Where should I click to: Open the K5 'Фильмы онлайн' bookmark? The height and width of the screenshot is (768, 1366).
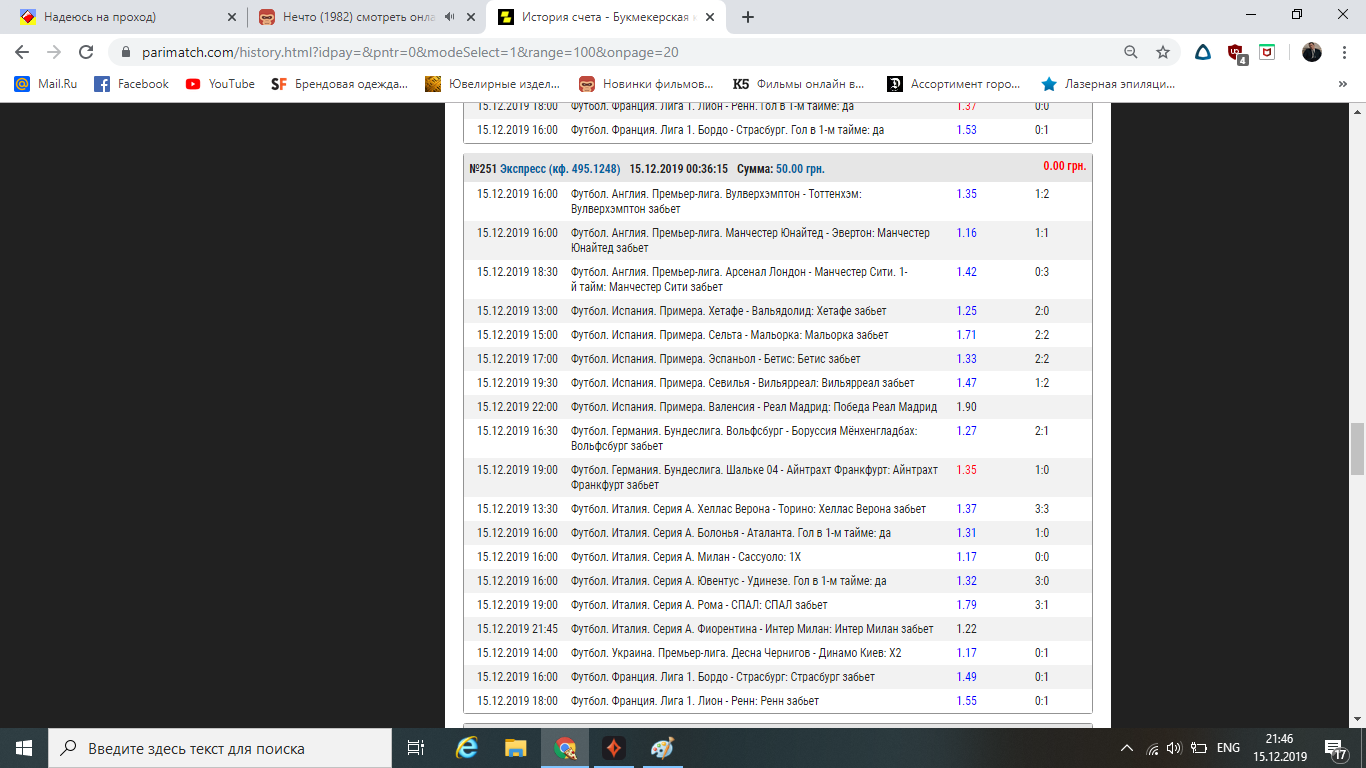tap(799, 84)
